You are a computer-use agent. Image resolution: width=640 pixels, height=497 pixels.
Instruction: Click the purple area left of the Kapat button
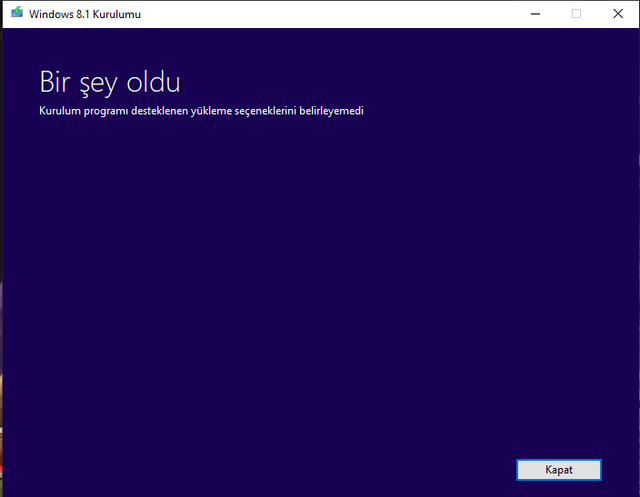coord(400,469)
